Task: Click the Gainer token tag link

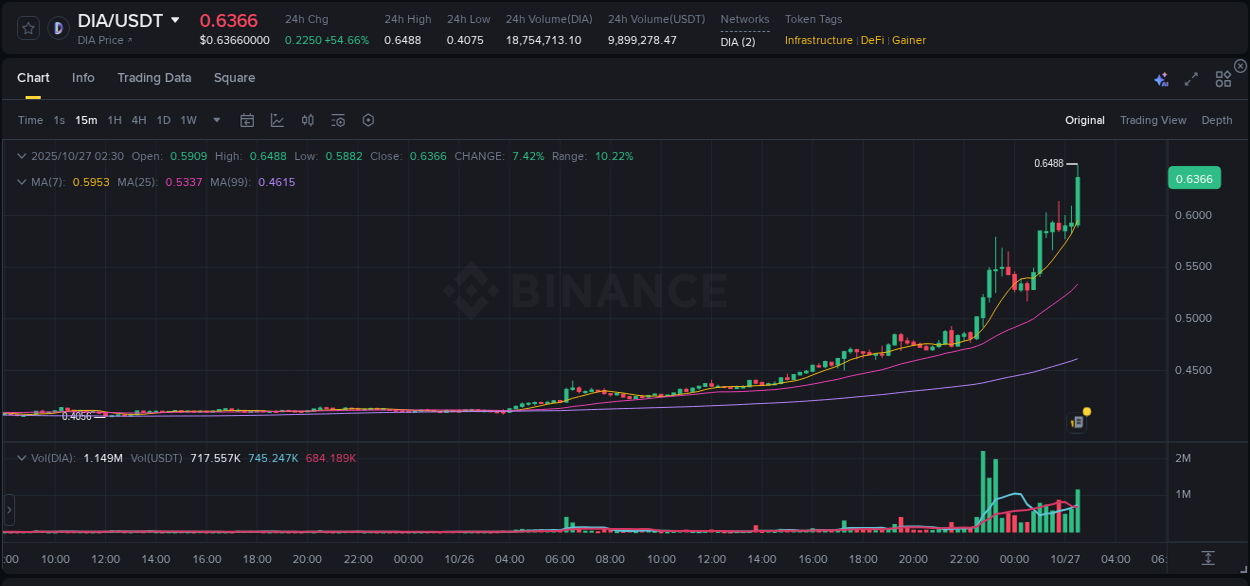Action: pyautogui.click(x=908, y=40)
